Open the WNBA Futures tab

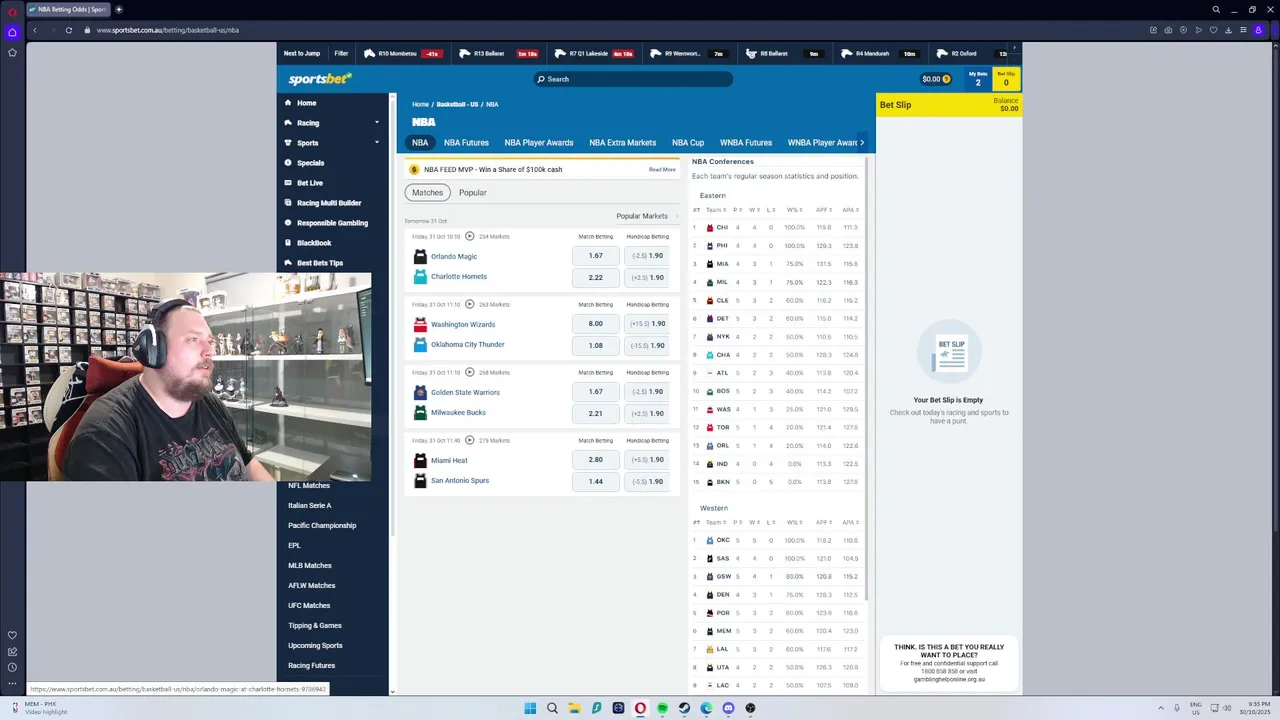(x=746, y=143)
